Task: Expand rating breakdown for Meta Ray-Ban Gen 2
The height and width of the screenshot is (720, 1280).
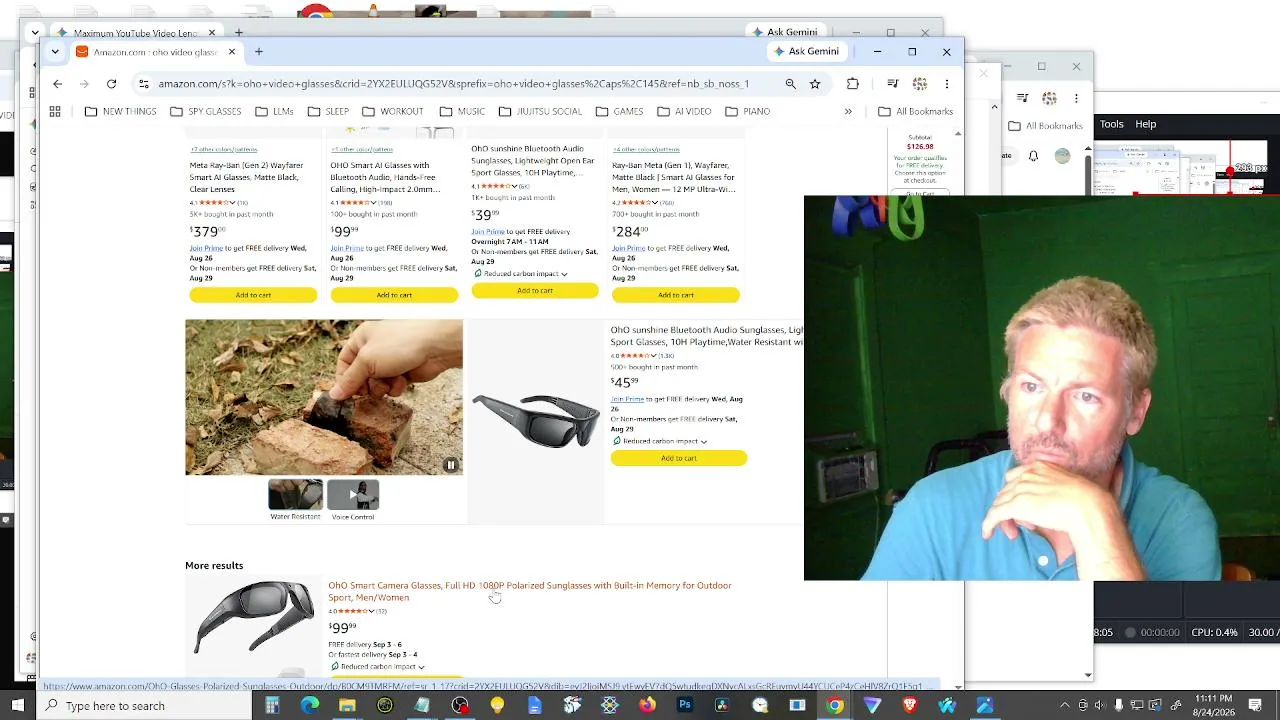Action: 234,203
